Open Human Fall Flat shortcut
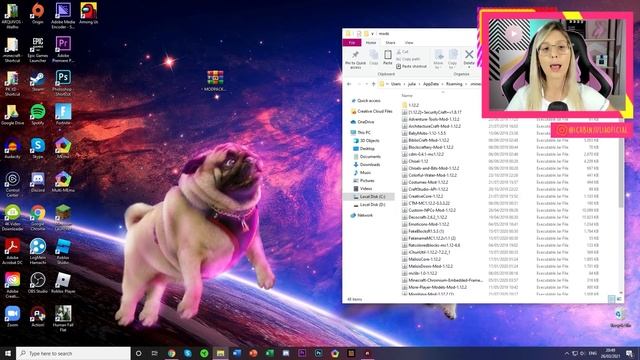The height and width of the screenshot is (360, 640). [x=63, y=319]
